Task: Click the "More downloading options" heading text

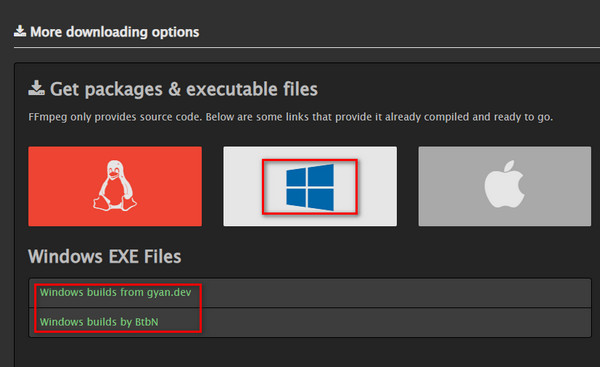Action: pyautogui.click(x=114, y=32)
